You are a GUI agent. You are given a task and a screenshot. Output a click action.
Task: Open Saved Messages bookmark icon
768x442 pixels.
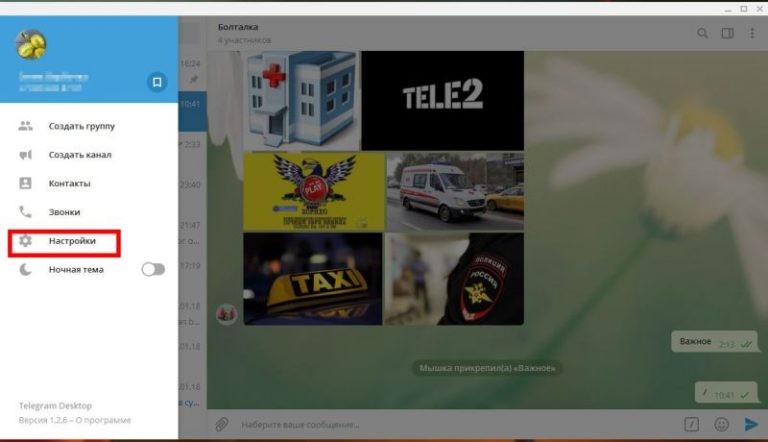pos(157,82)
